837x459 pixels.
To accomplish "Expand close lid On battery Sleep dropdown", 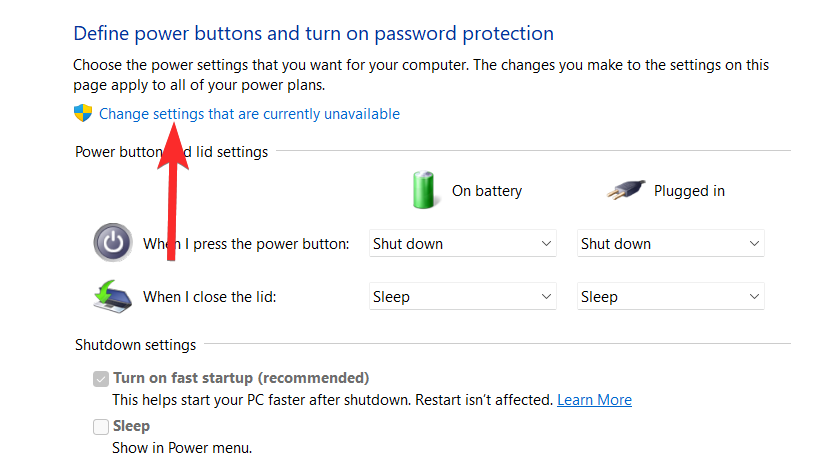I will coord(463,296).
